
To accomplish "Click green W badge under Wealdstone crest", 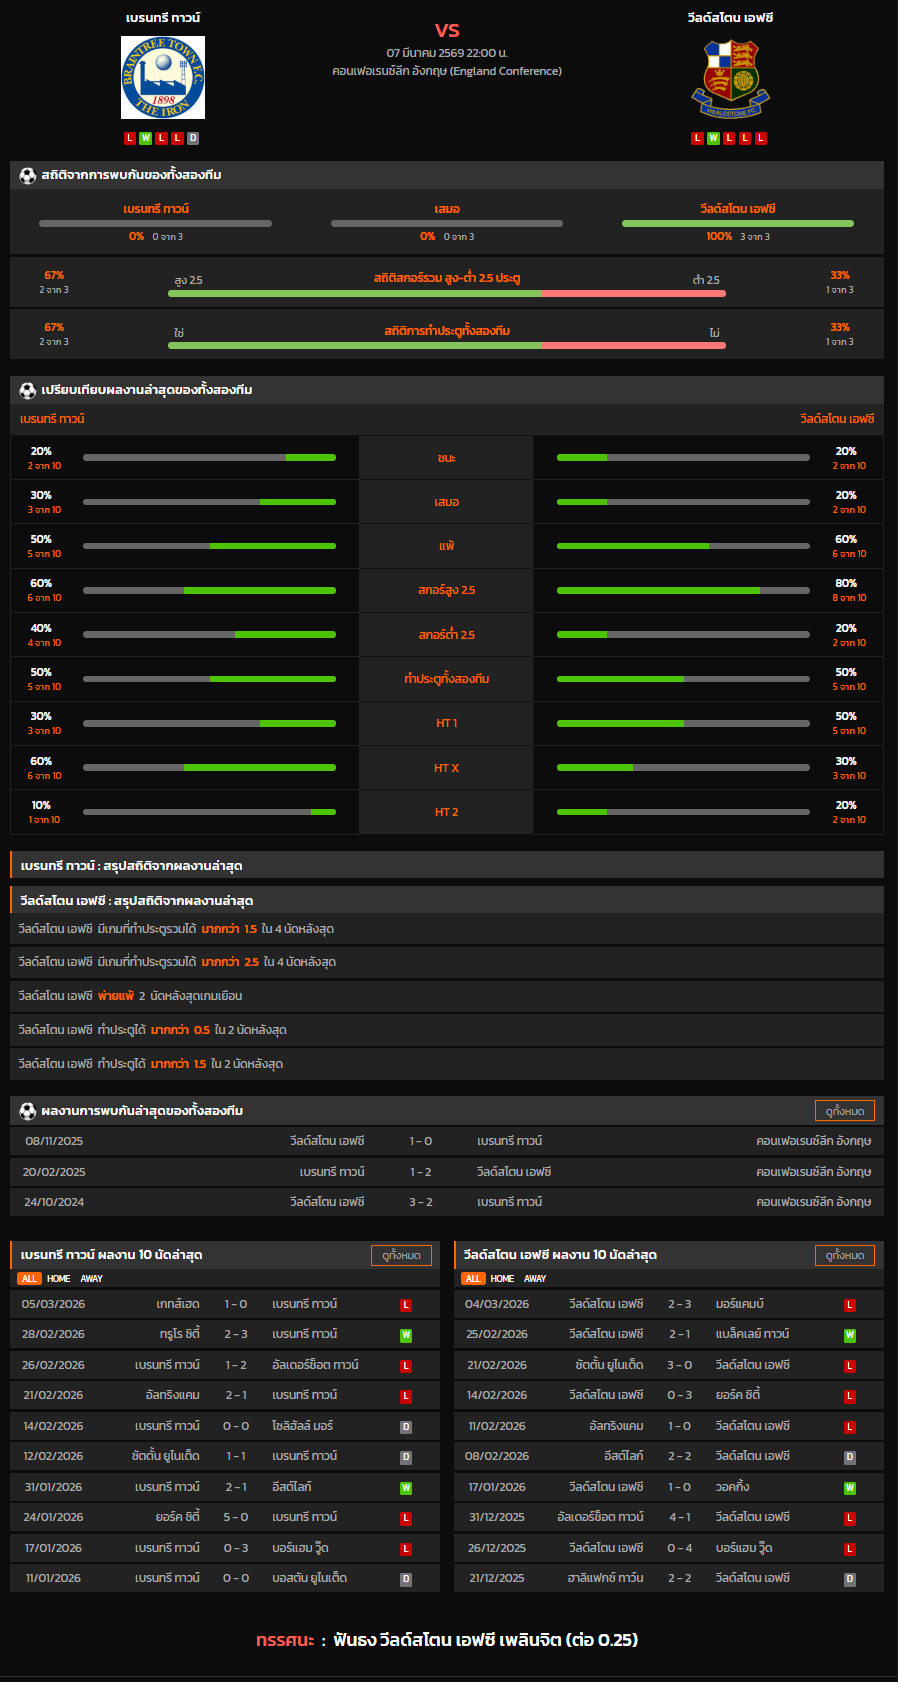I will pyautogui.click(x=713, y=138).
